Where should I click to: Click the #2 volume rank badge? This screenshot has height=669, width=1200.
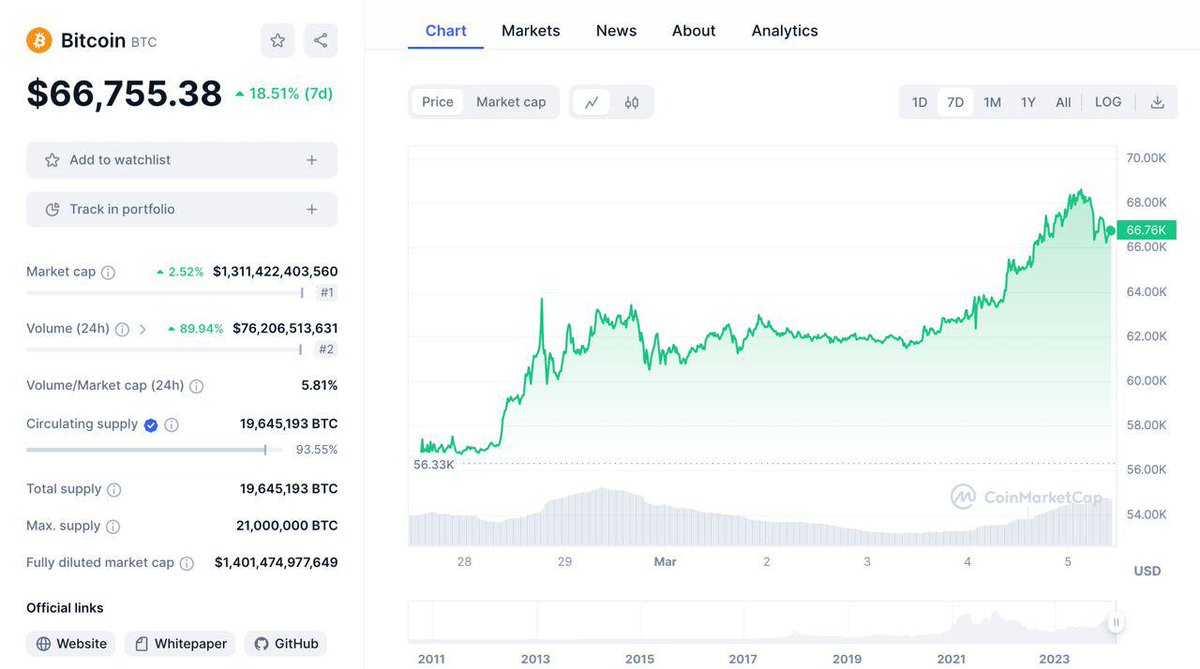(x=326, y=350)
